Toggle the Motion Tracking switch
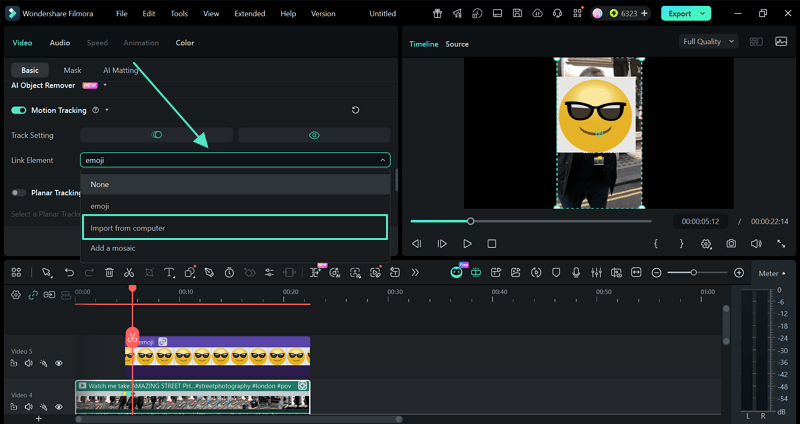 (19, 110)
